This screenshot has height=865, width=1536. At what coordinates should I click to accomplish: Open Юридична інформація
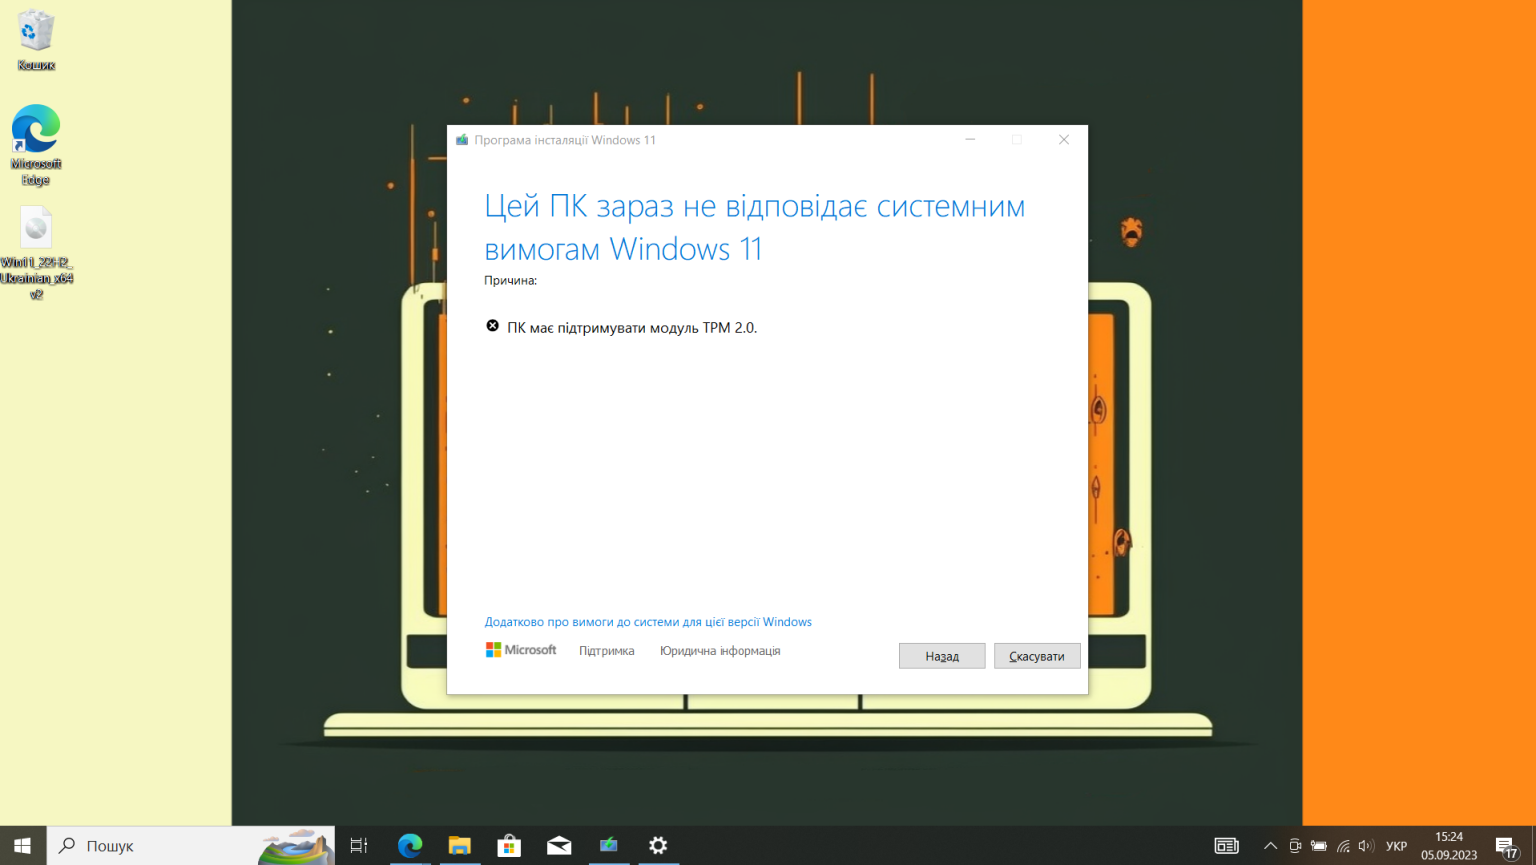[719, 650]
